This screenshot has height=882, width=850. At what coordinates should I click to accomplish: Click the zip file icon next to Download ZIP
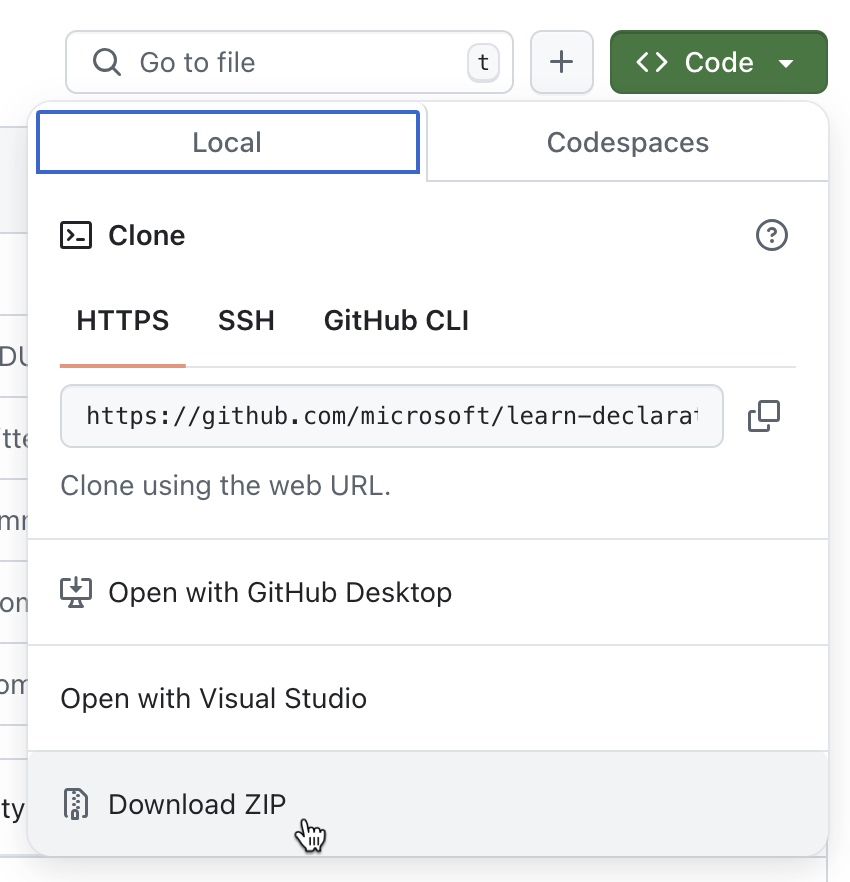point(76,804)
